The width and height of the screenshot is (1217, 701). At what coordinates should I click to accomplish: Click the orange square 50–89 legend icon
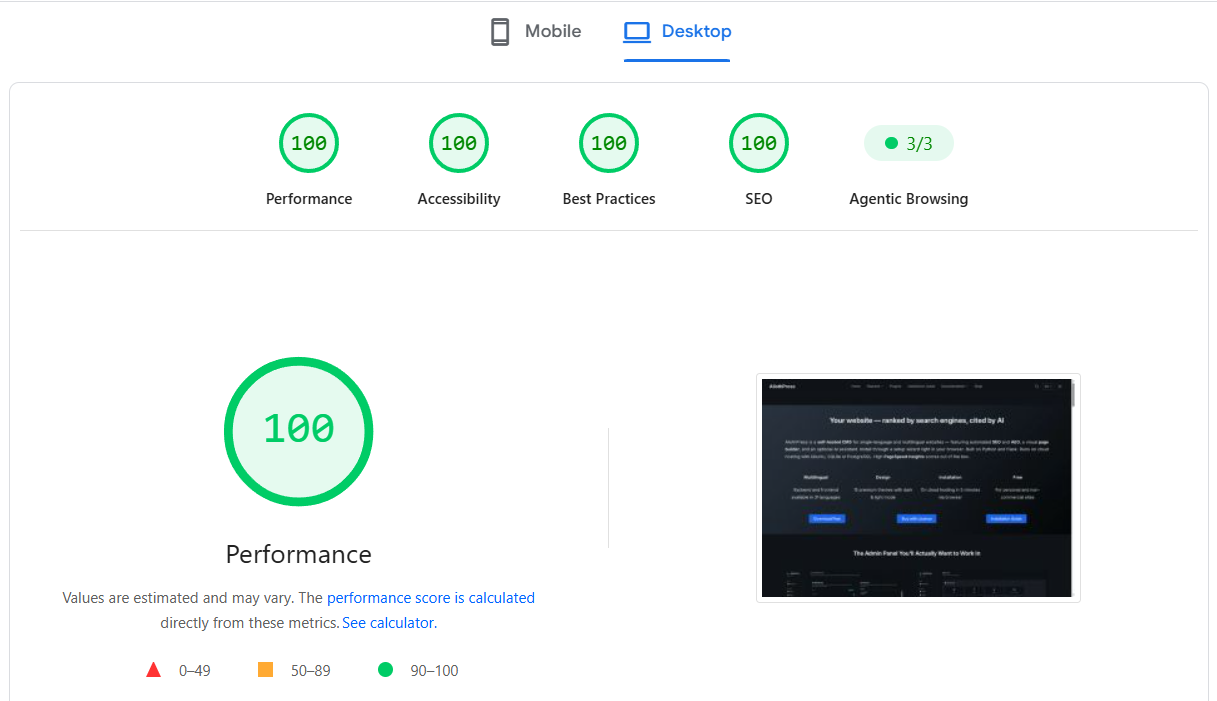pos(265,670)
